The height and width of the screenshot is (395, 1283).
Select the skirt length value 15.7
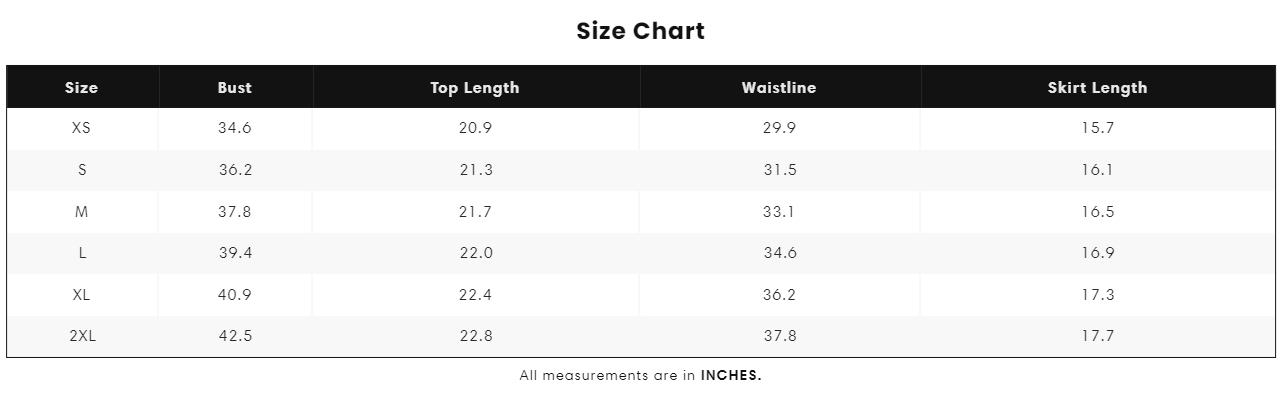(1097, 128)
